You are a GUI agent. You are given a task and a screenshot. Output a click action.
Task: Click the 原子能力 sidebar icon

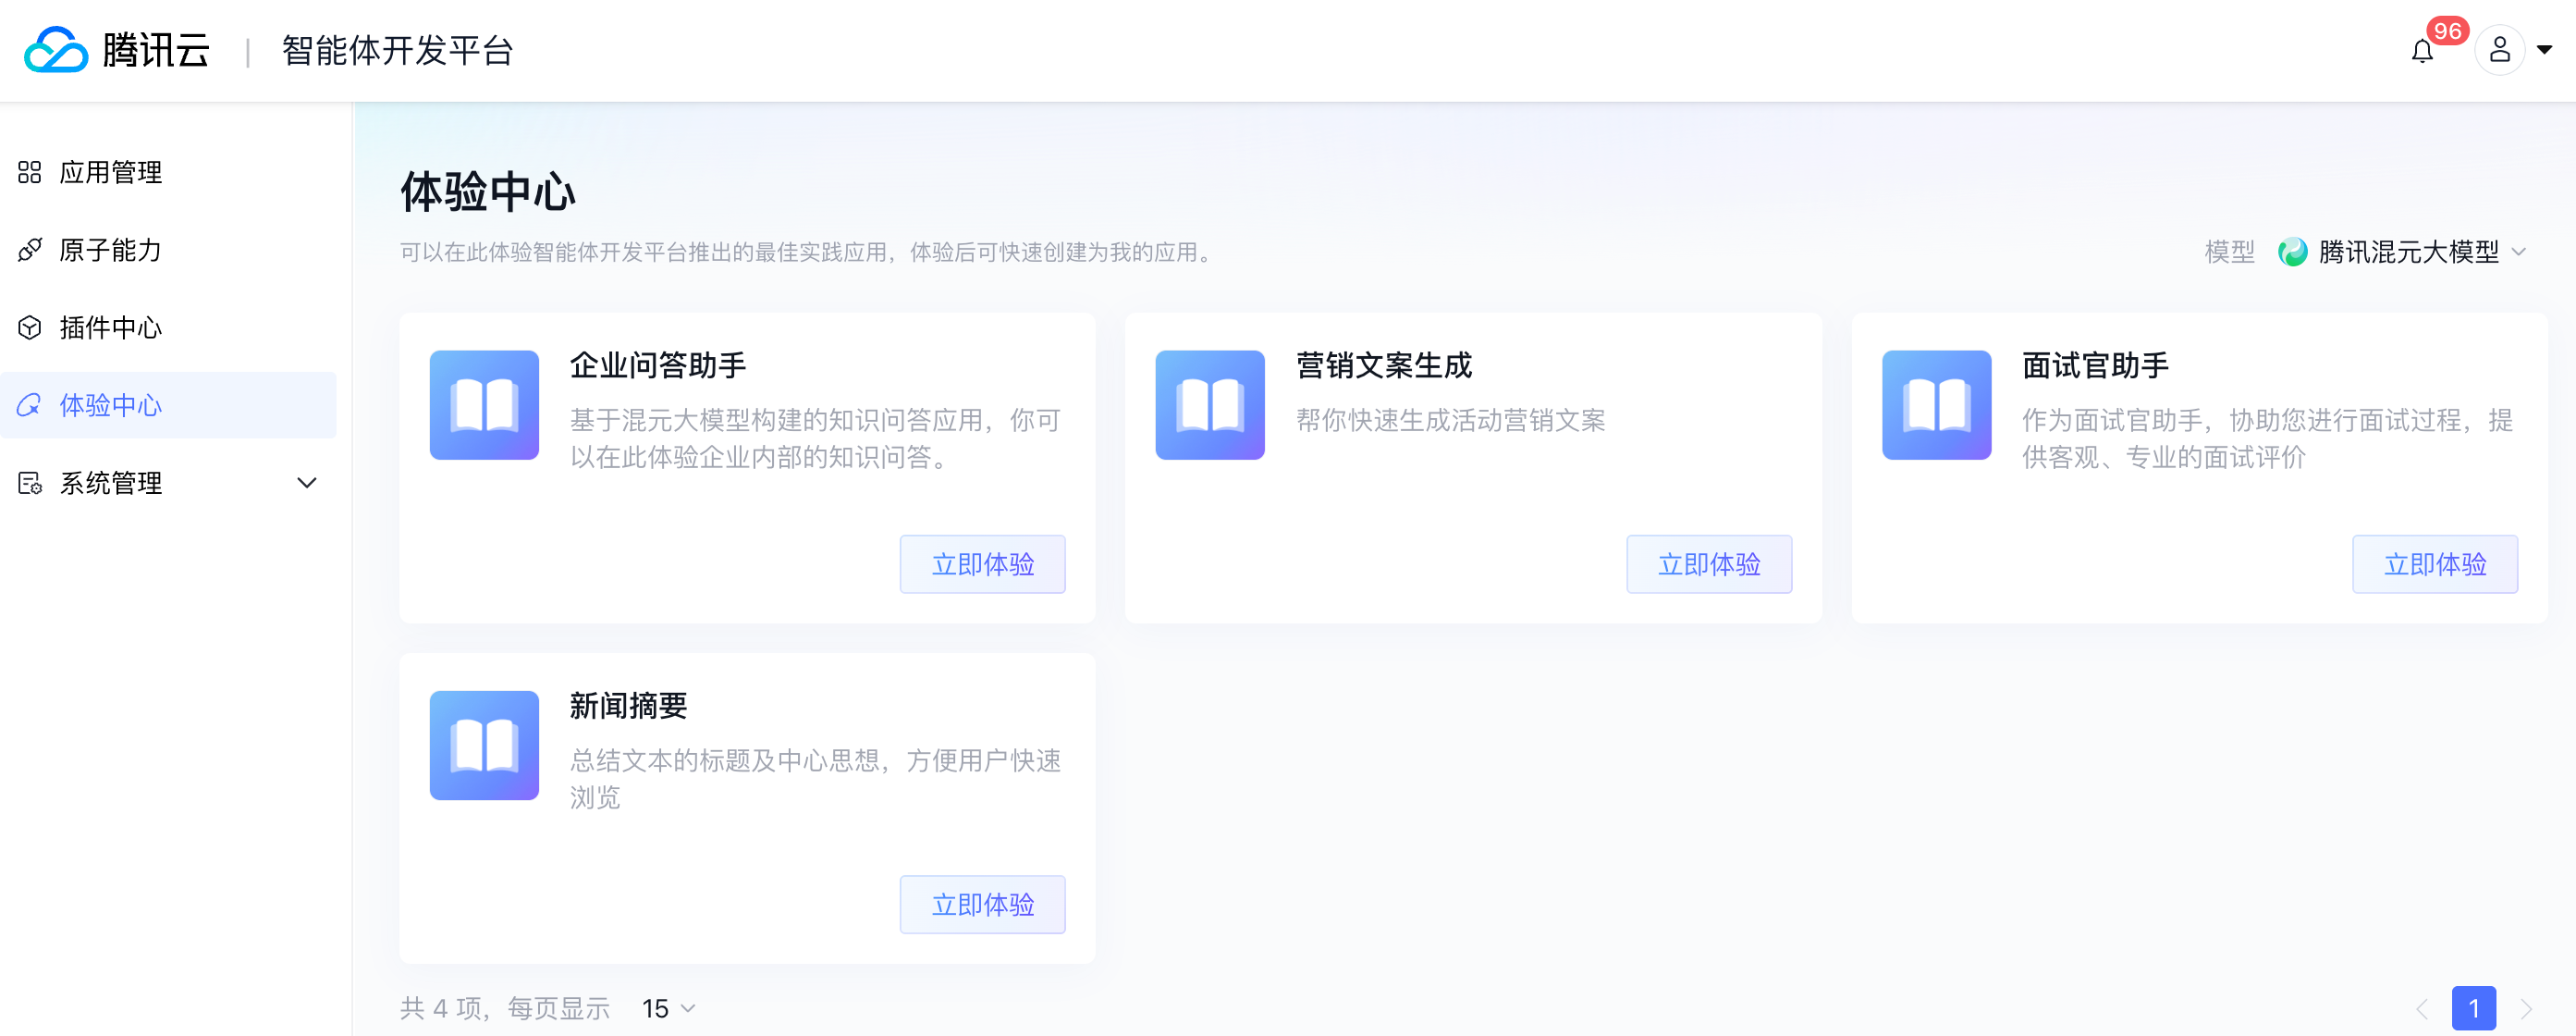point(30,250)
